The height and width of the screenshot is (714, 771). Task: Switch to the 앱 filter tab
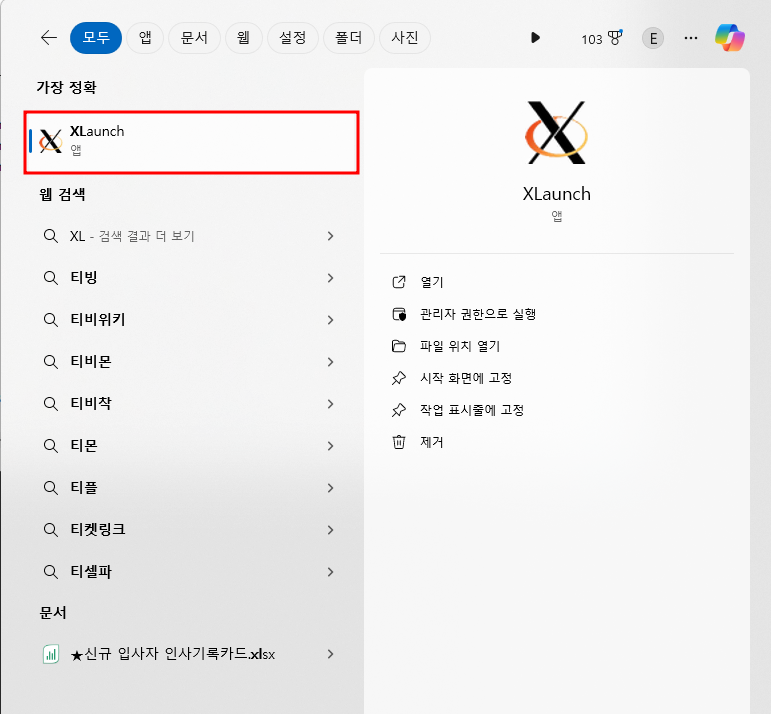pyautogui.click(x=145, y=38)
